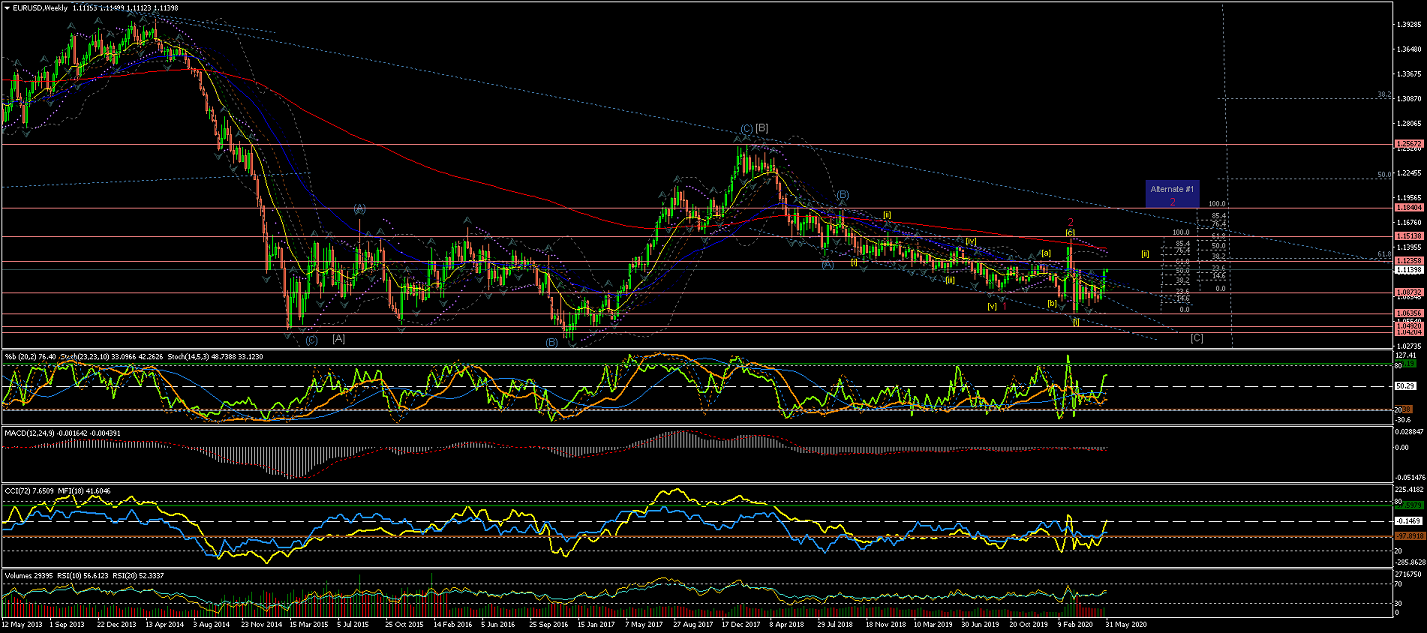This screenshot has height=633, width=1427.
Task: Select the white [C] wave label
Action: point(1196,338)
